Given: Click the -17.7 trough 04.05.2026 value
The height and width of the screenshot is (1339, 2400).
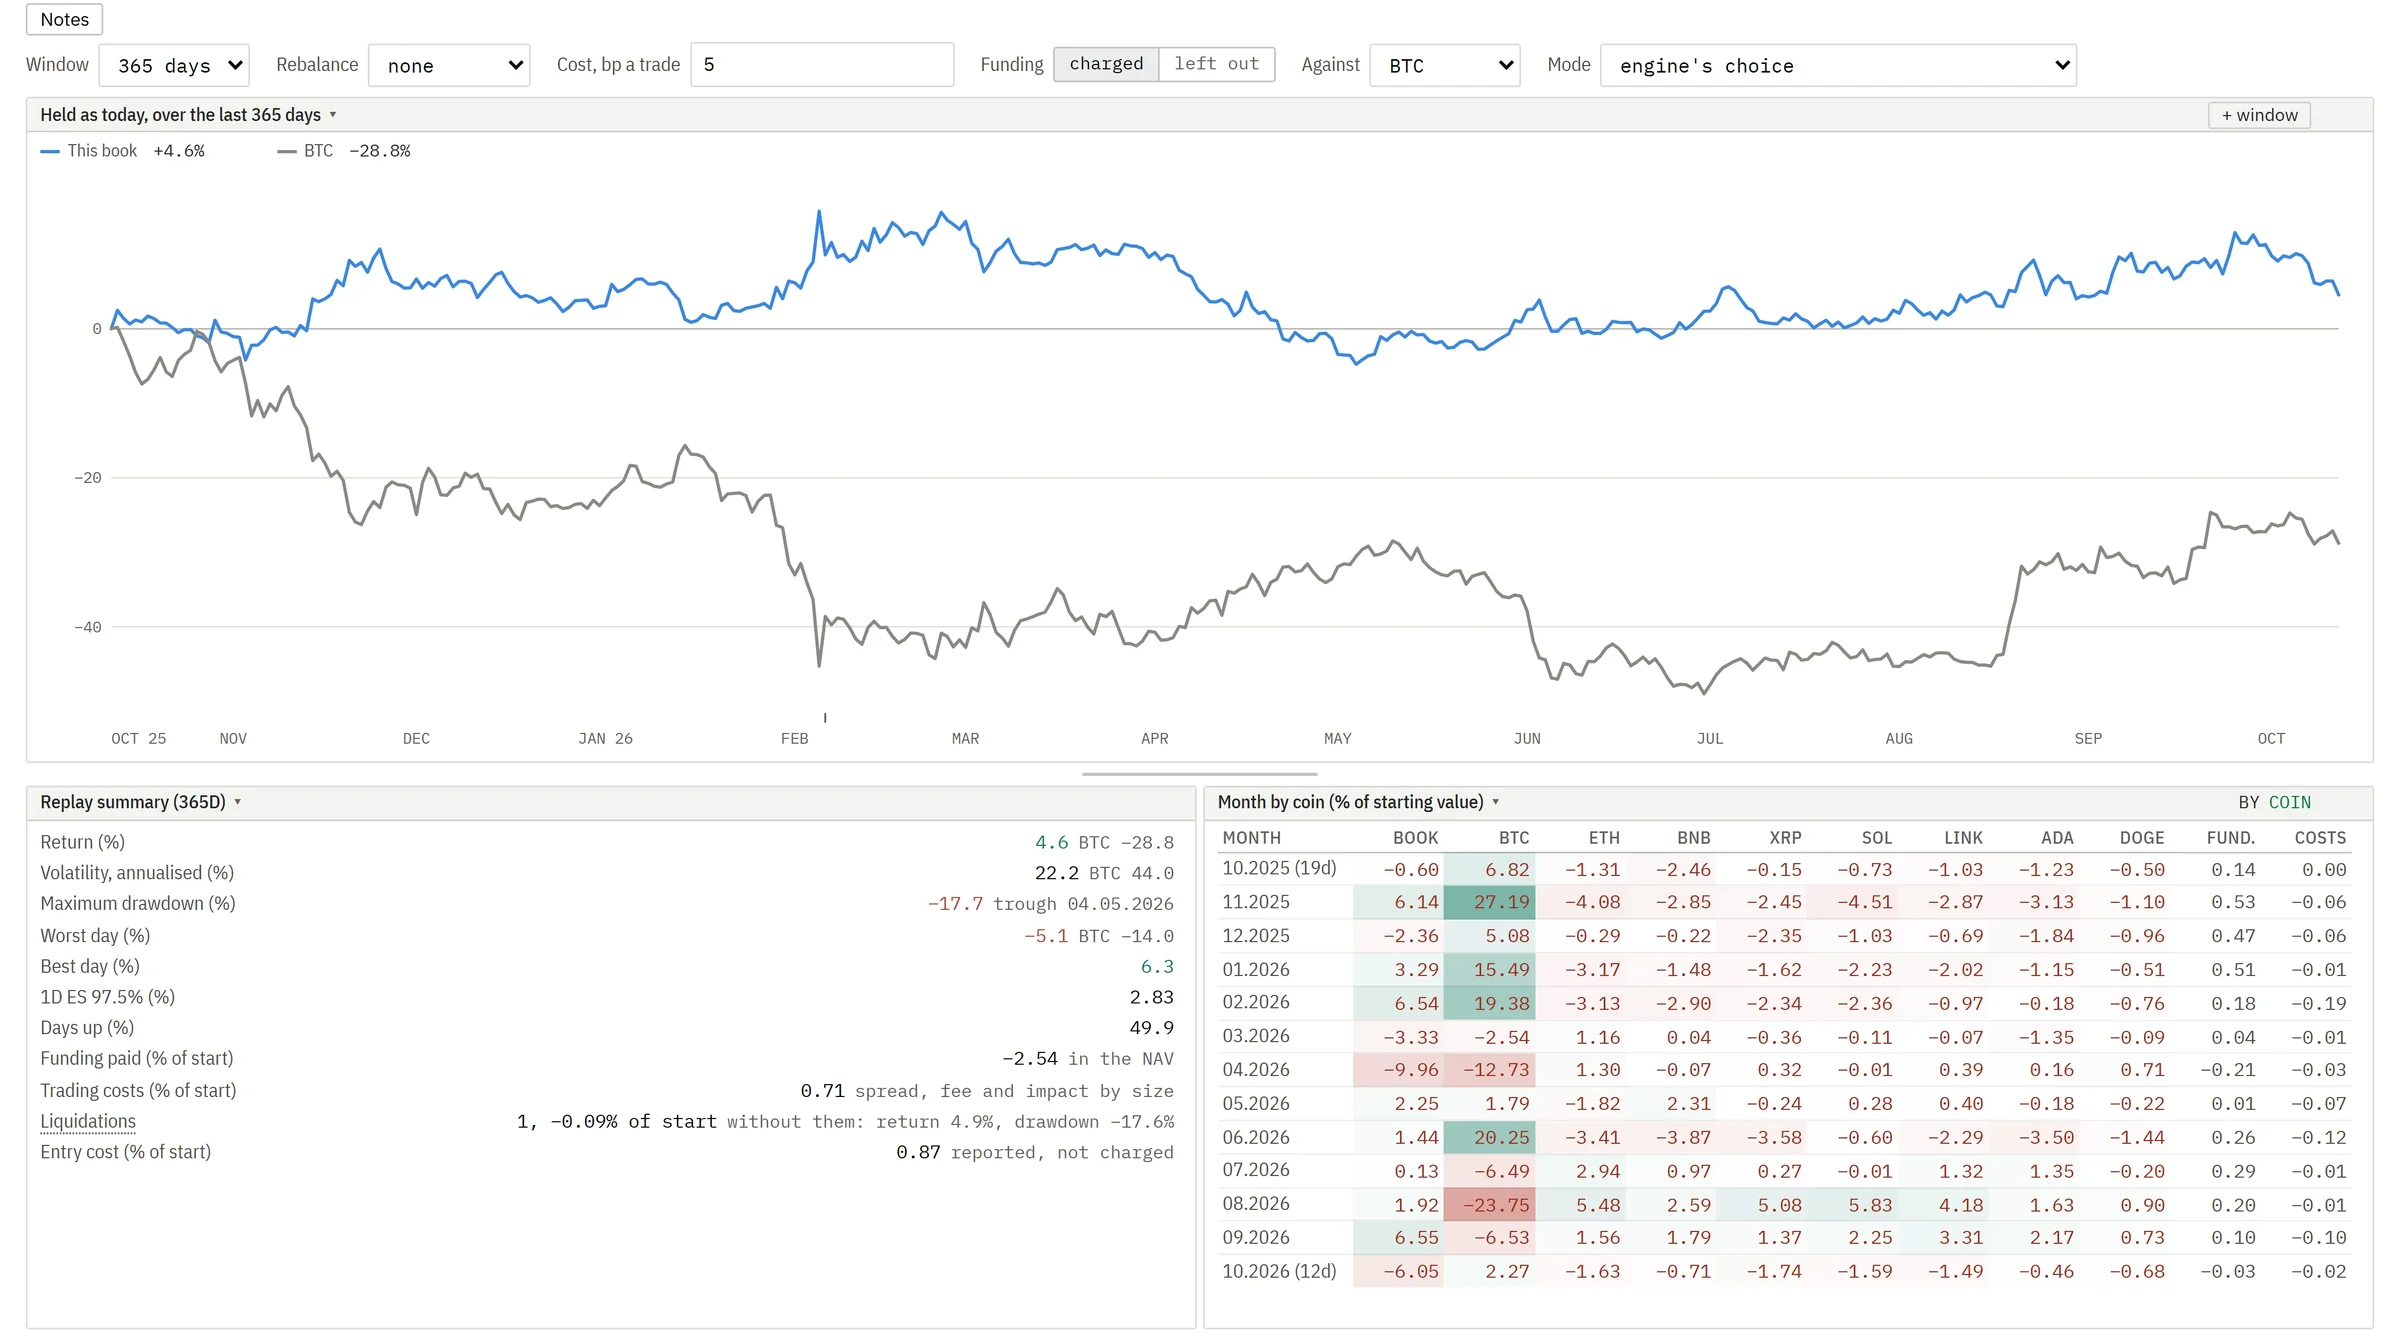Looking at the screenshot, I should click(x=1050, y=904).
